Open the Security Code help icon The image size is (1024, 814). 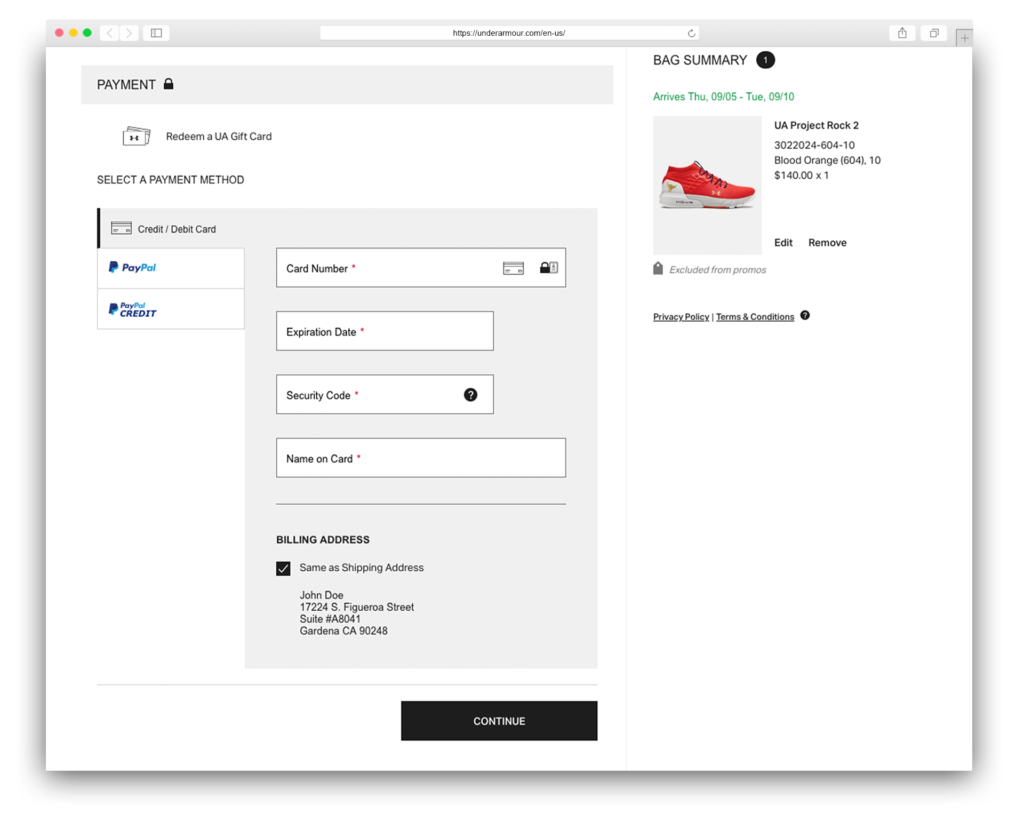click(x=470, y=395)
